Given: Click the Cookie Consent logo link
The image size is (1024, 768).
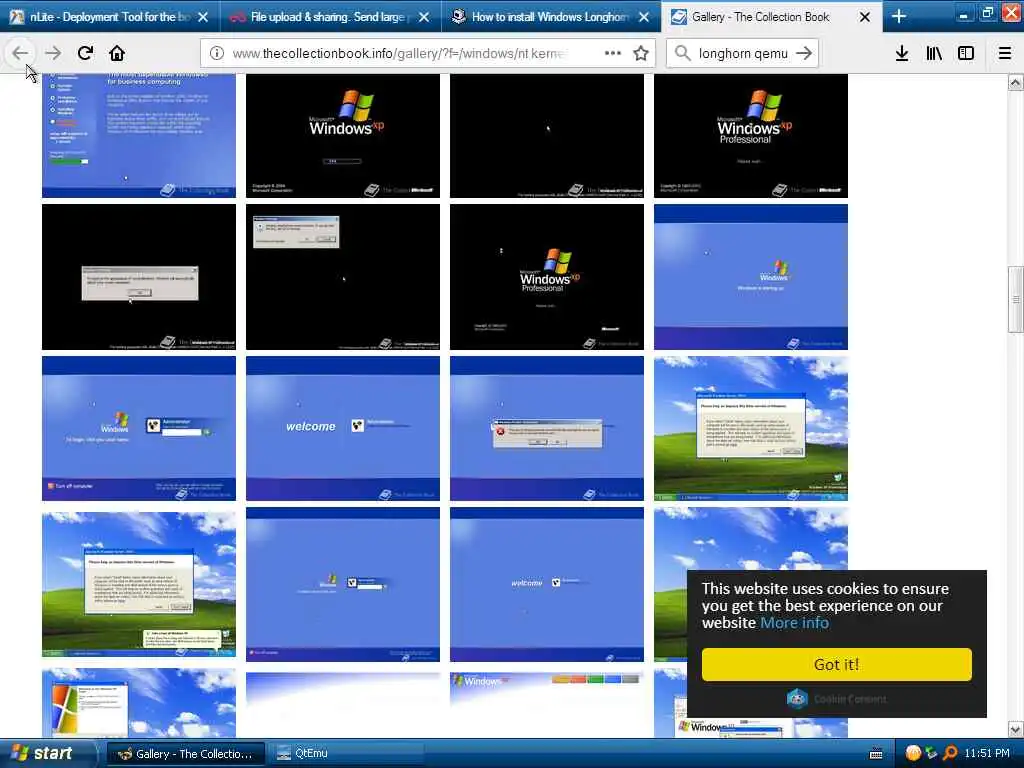Looking at the screenshot, I should pos(837,699).
